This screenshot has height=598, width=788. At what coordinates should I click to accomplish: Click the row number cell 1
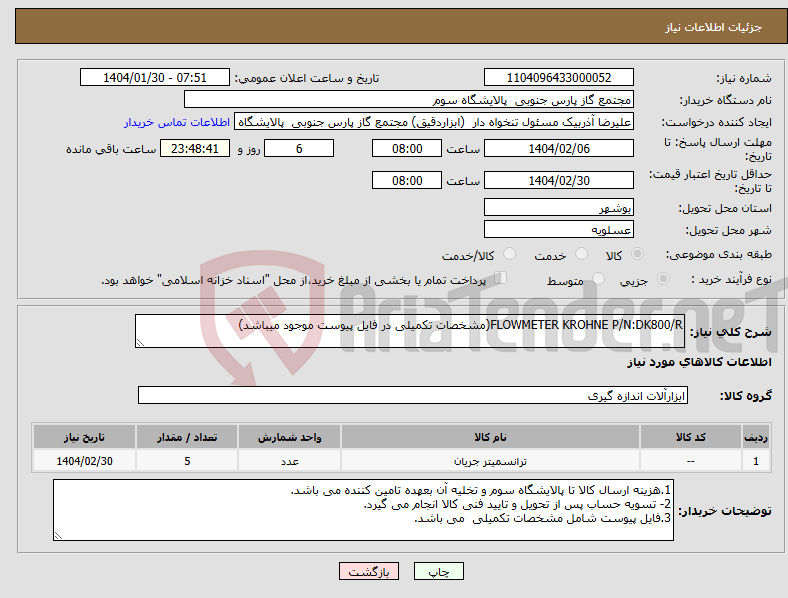pos(756,461)
